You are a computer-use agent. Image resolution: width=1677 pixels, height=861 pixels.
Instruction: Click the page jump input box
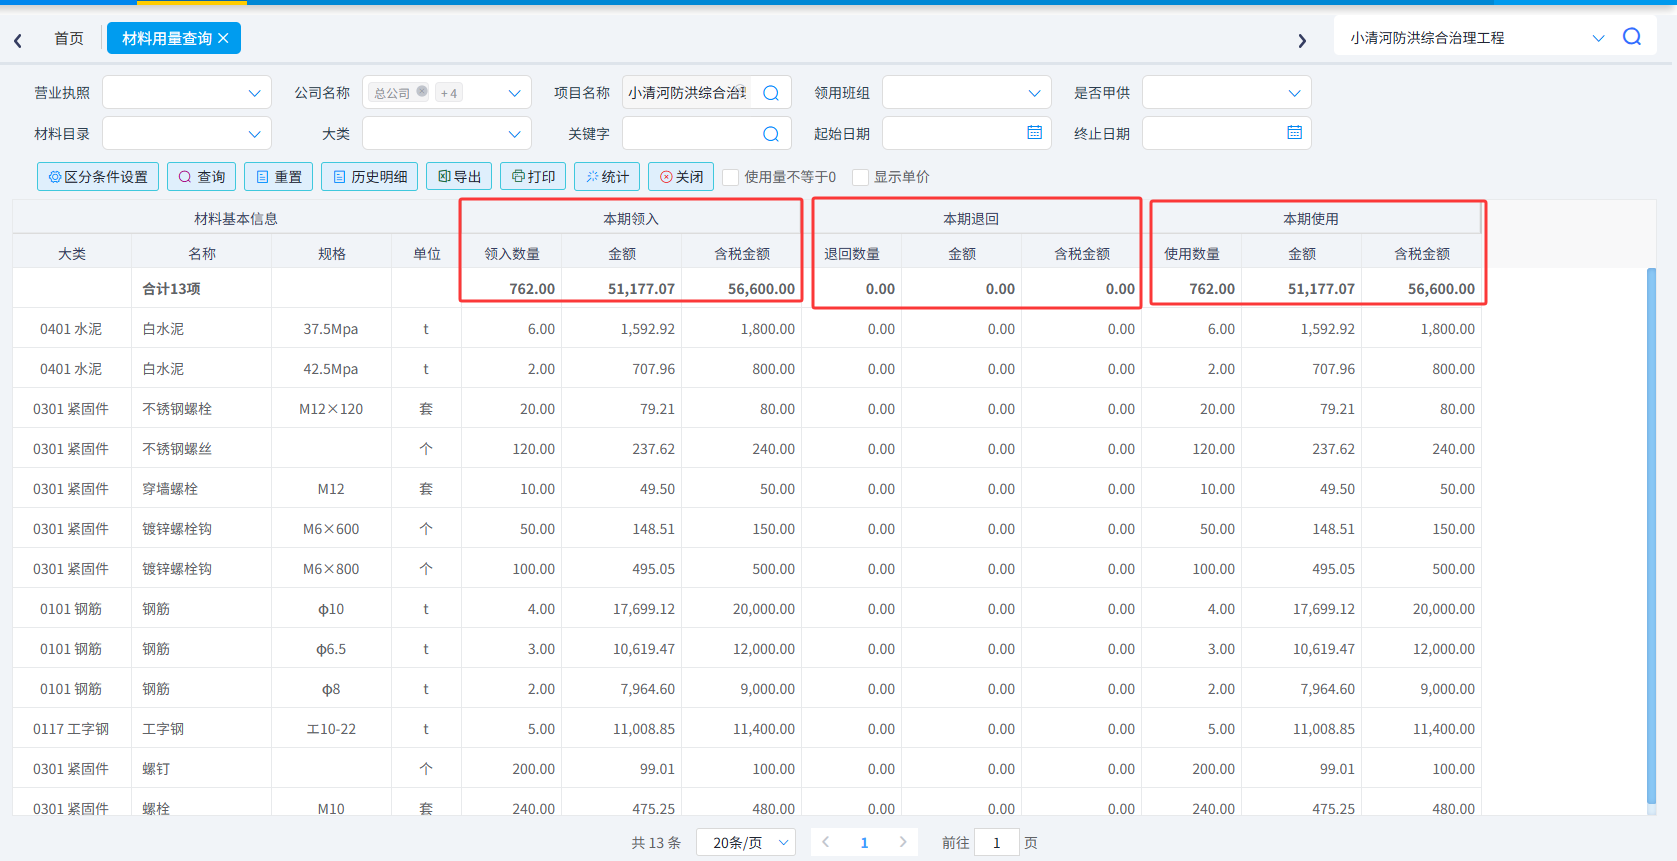(997, 843)
